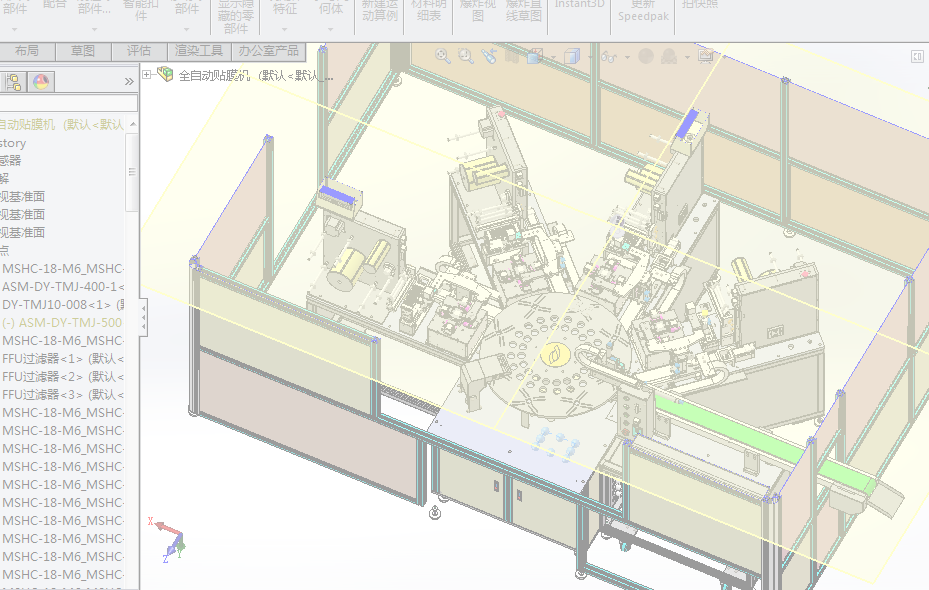Select the FFU过滤器<3> tree item
The height and width of the screenshot is (590, 929).
tap(62, 395)
